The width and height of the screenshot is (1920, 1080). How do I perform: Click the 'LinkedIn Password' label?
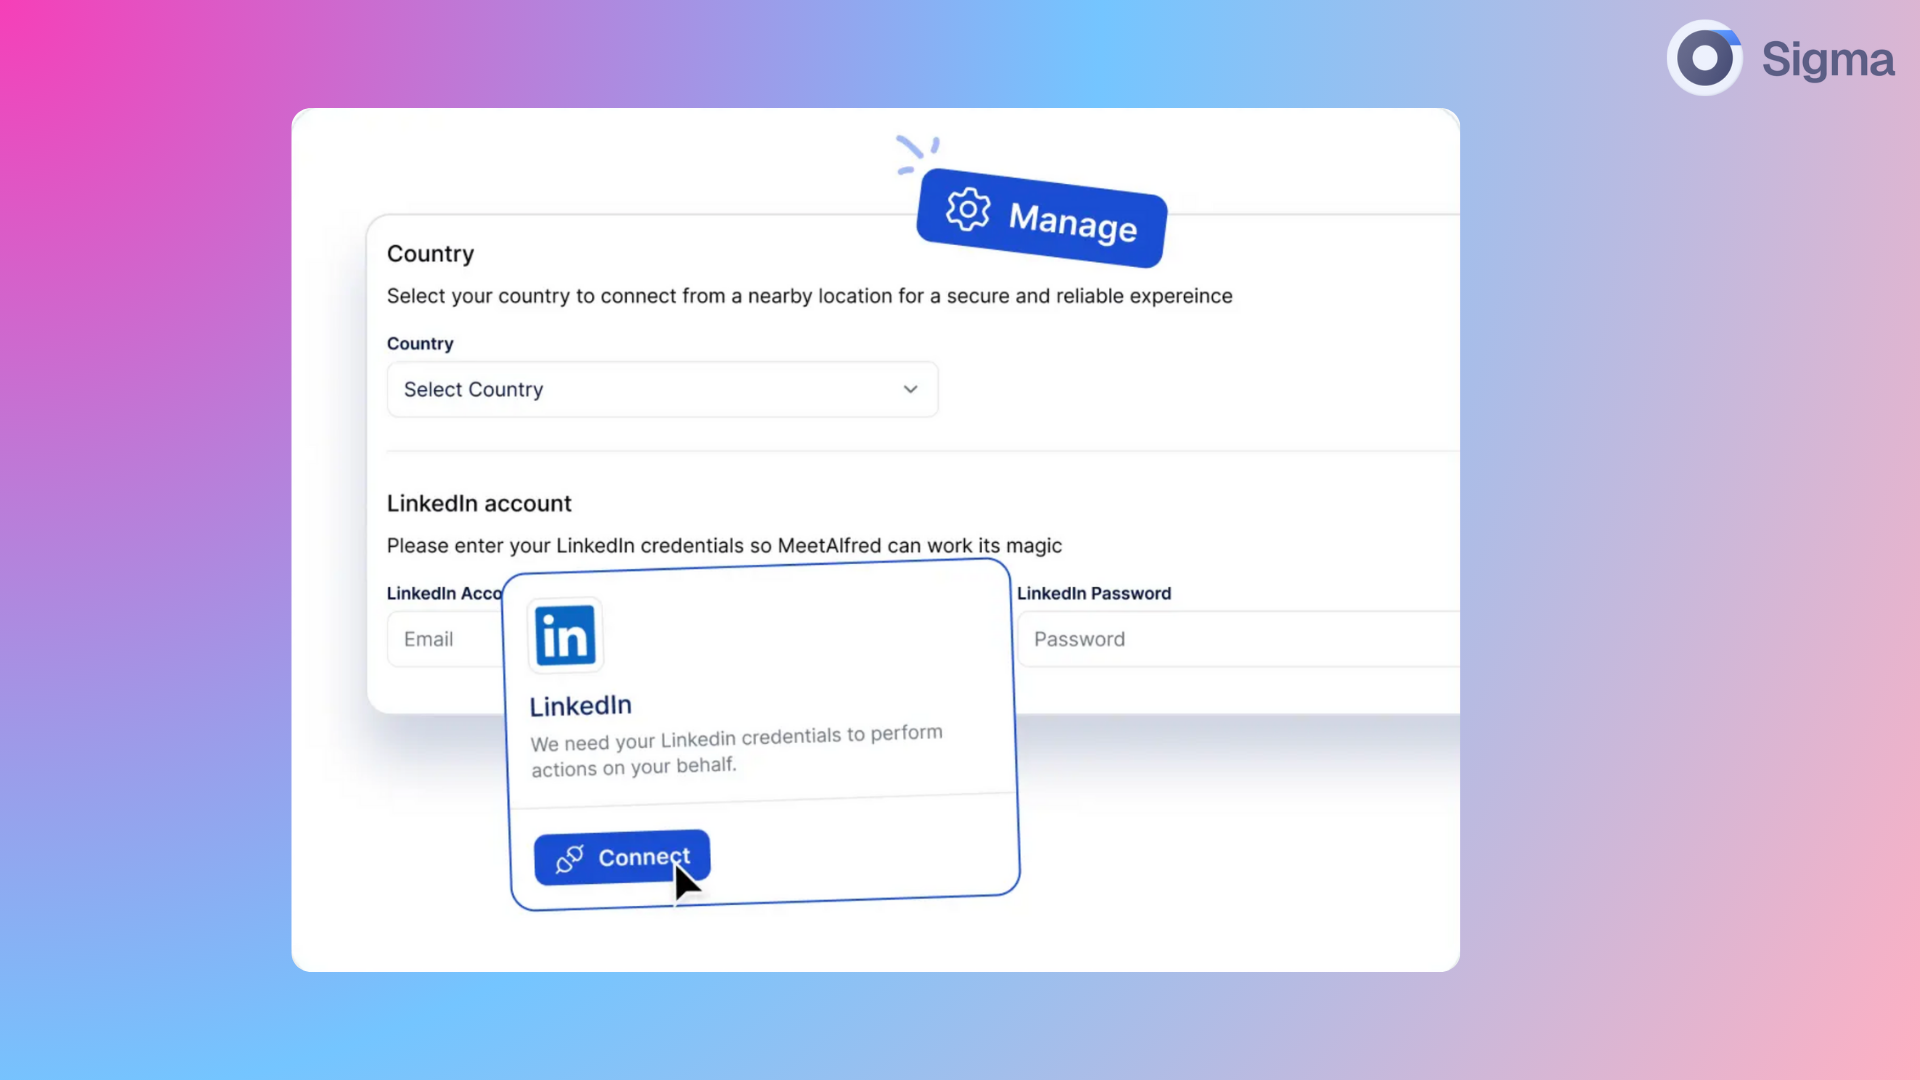click(1094, 593)
